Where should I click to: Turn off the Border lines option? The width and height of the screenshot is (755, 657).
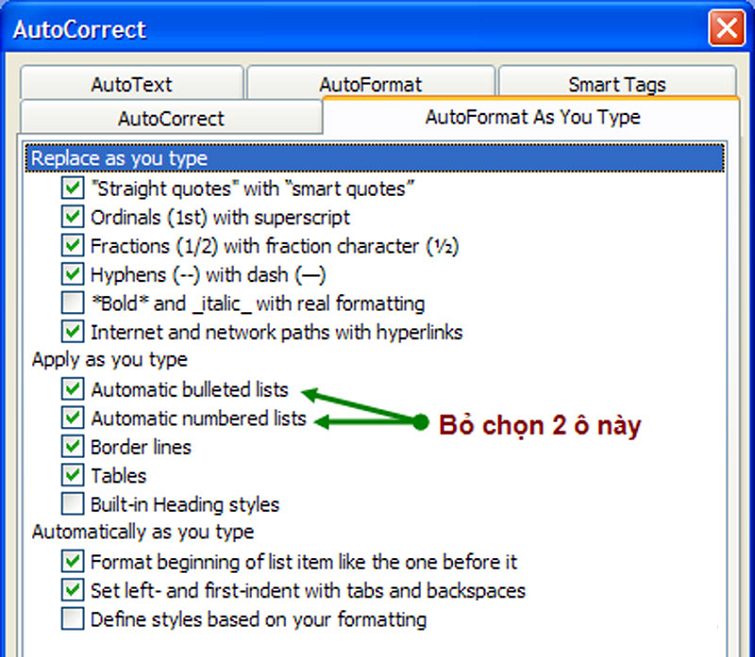point(72,447)
